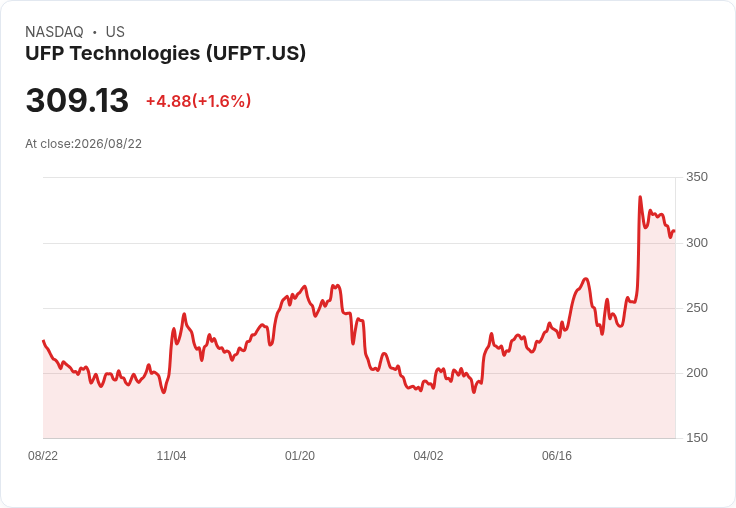Click the bullet separator between NASDAQ and US

click(94, 32)
